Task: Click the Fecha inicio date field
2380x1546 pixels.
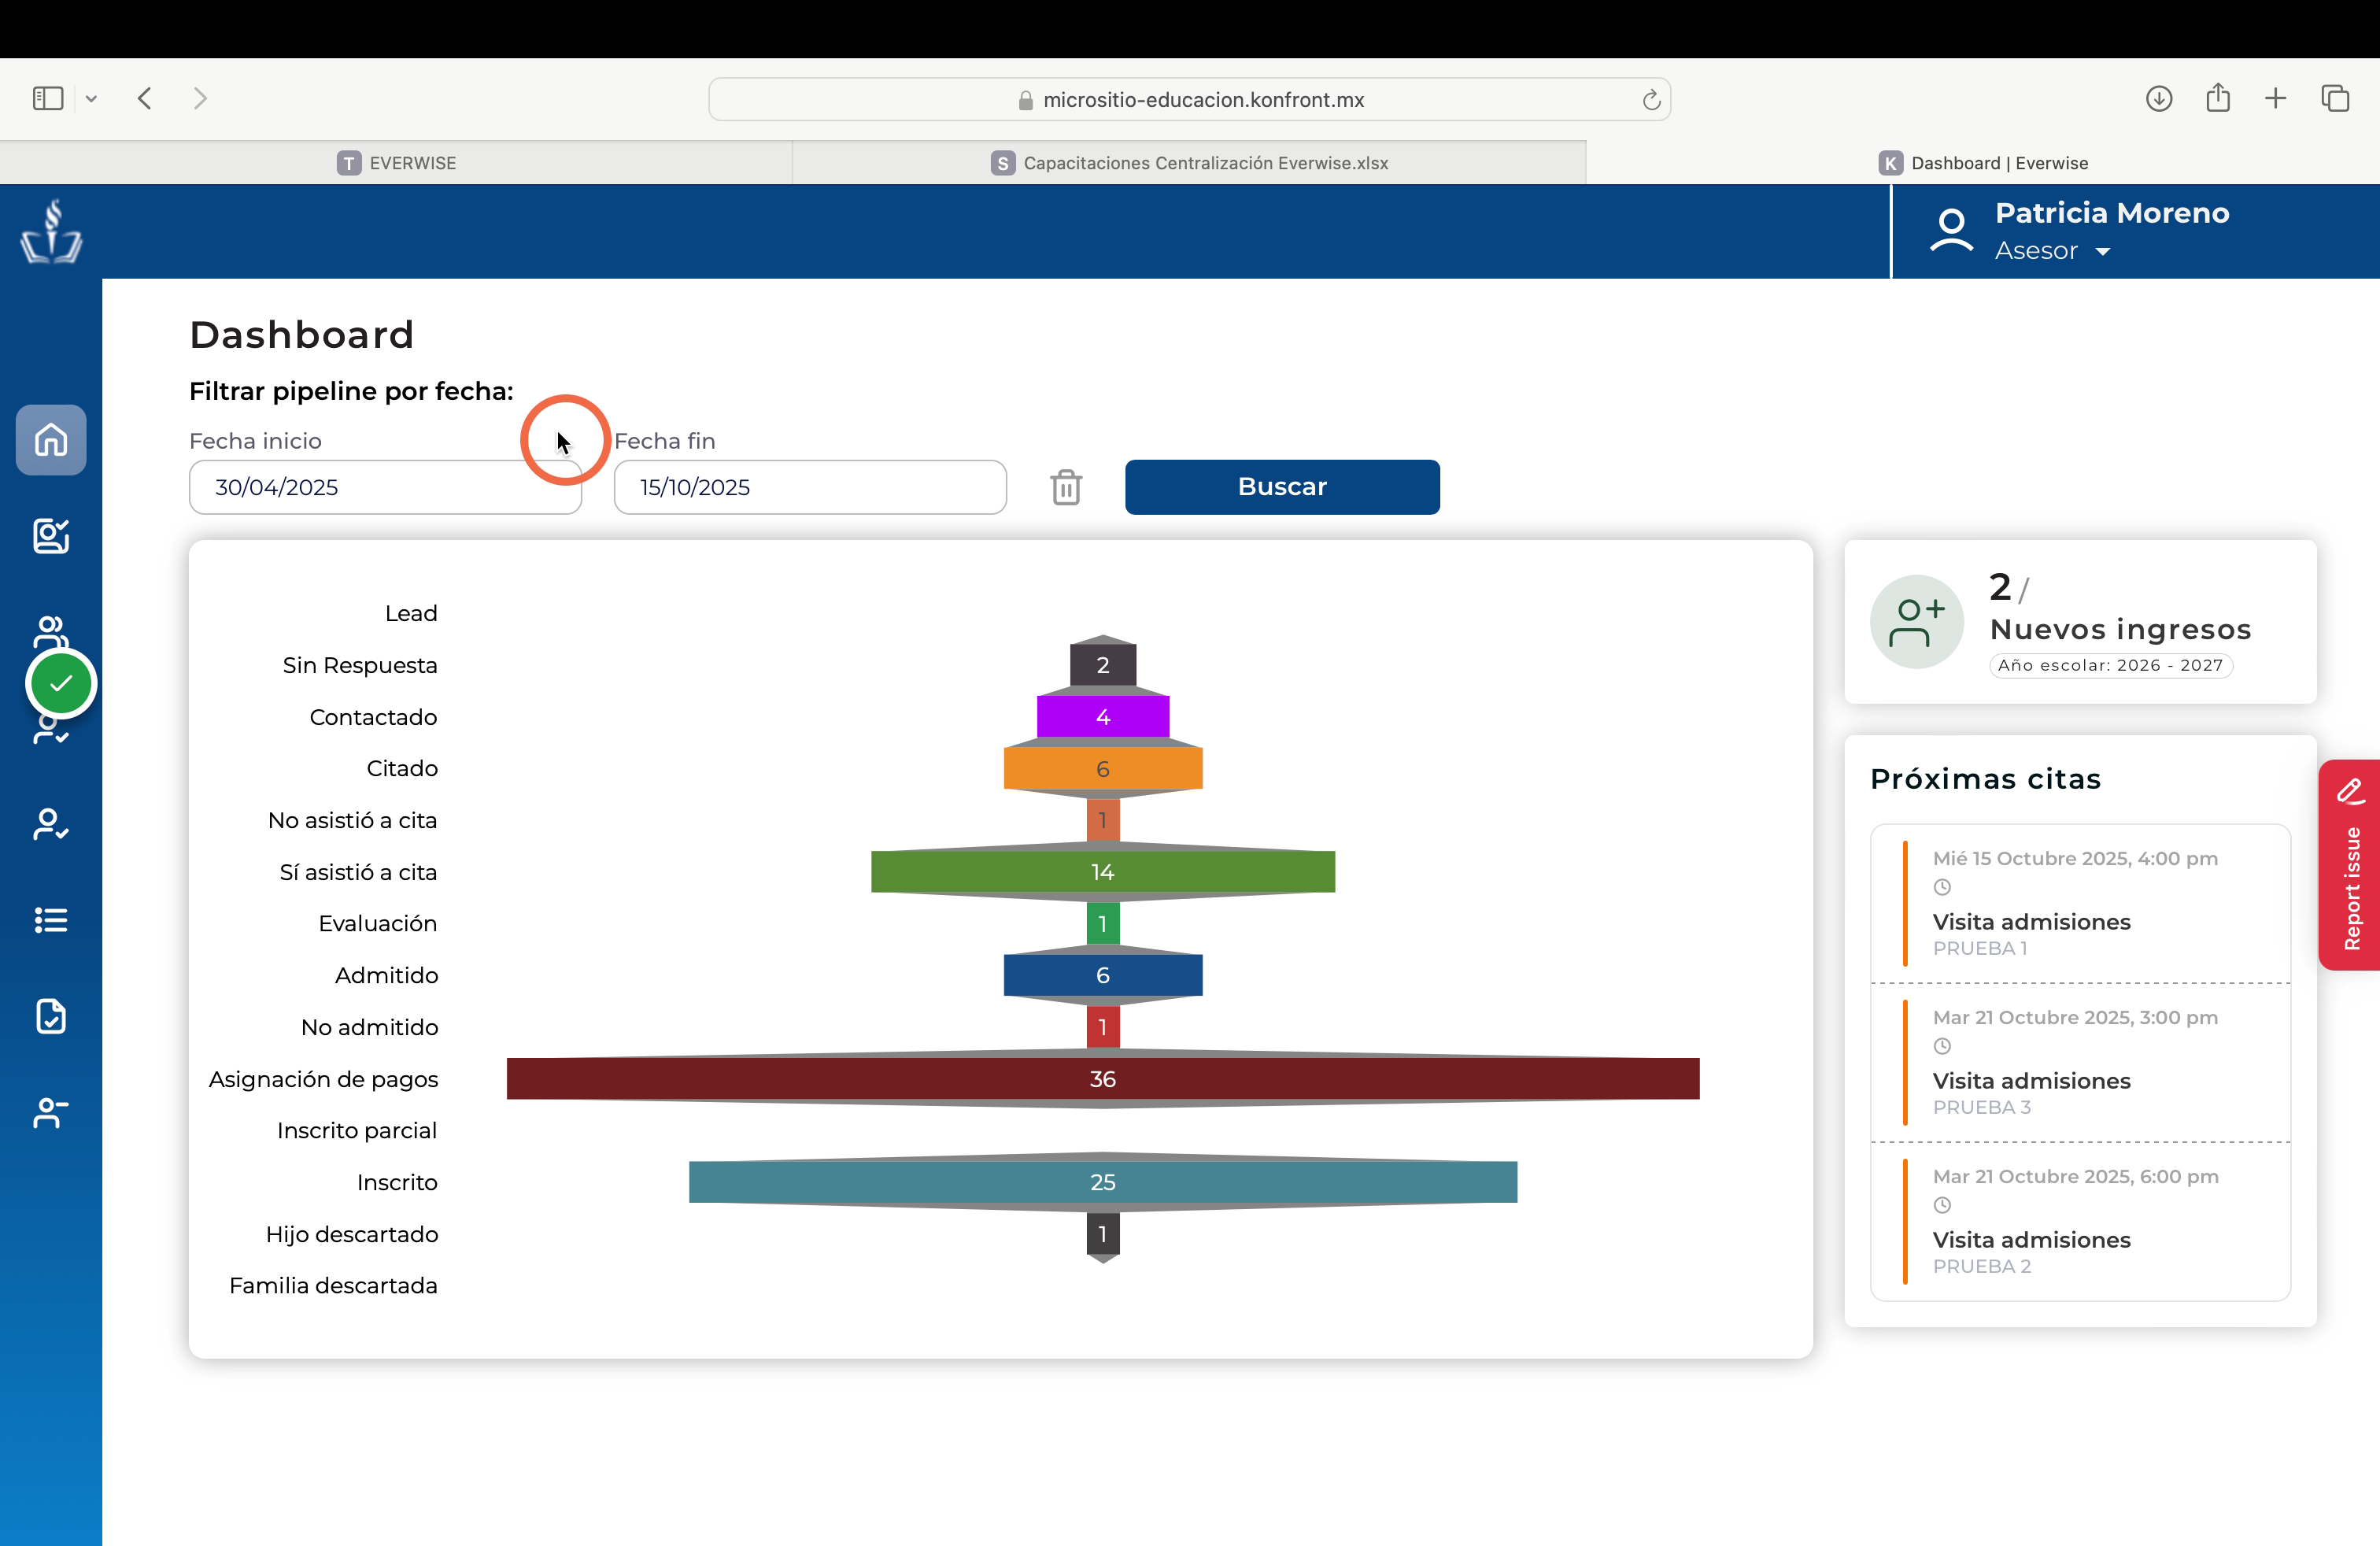Action: tap(385, 487)
